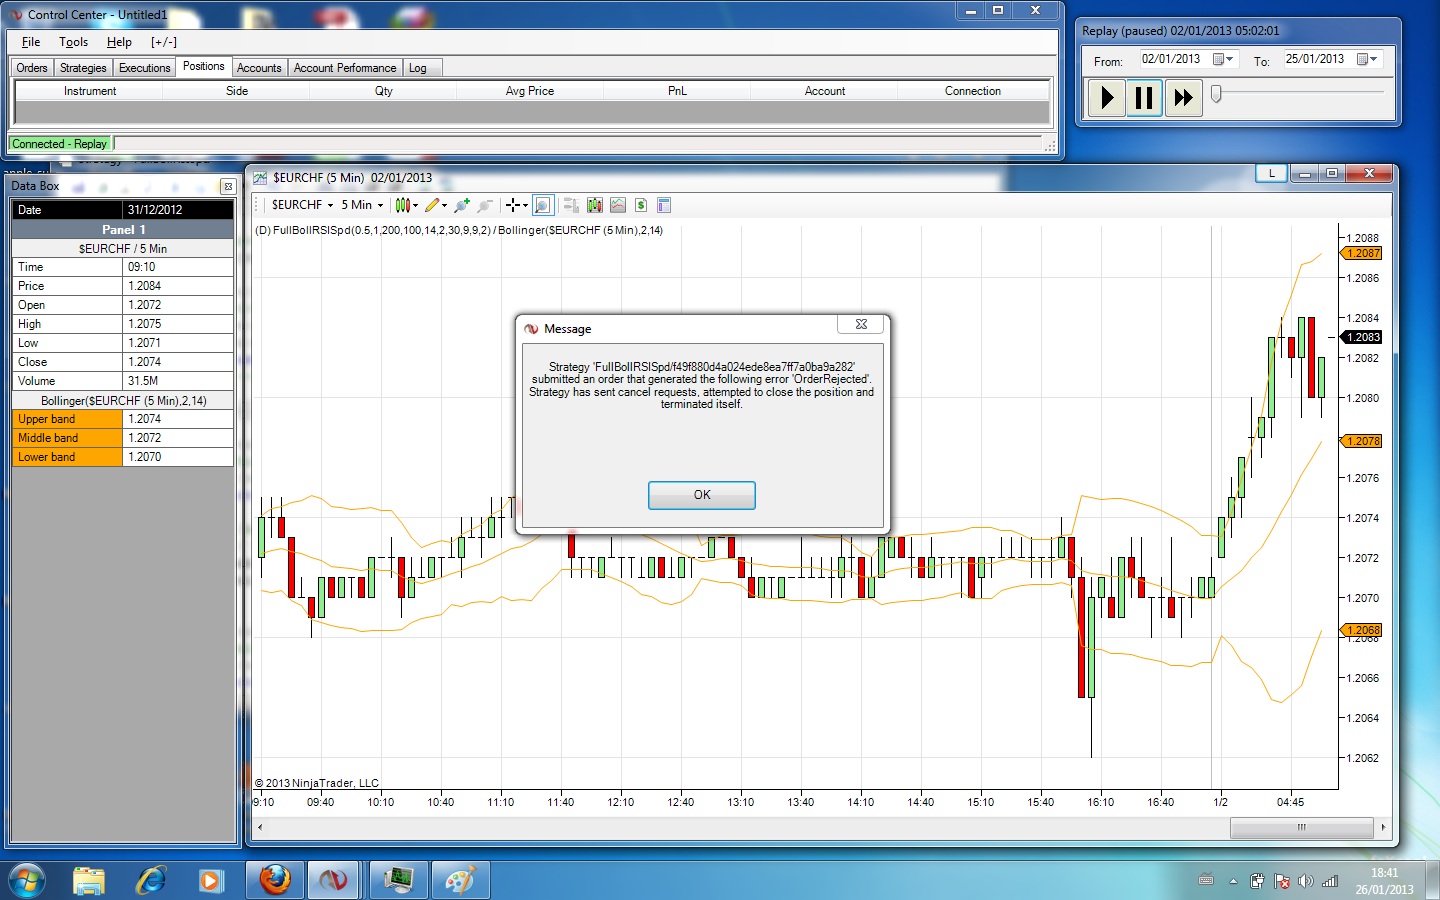Open the File menu in Control Center

coord(31,42)
